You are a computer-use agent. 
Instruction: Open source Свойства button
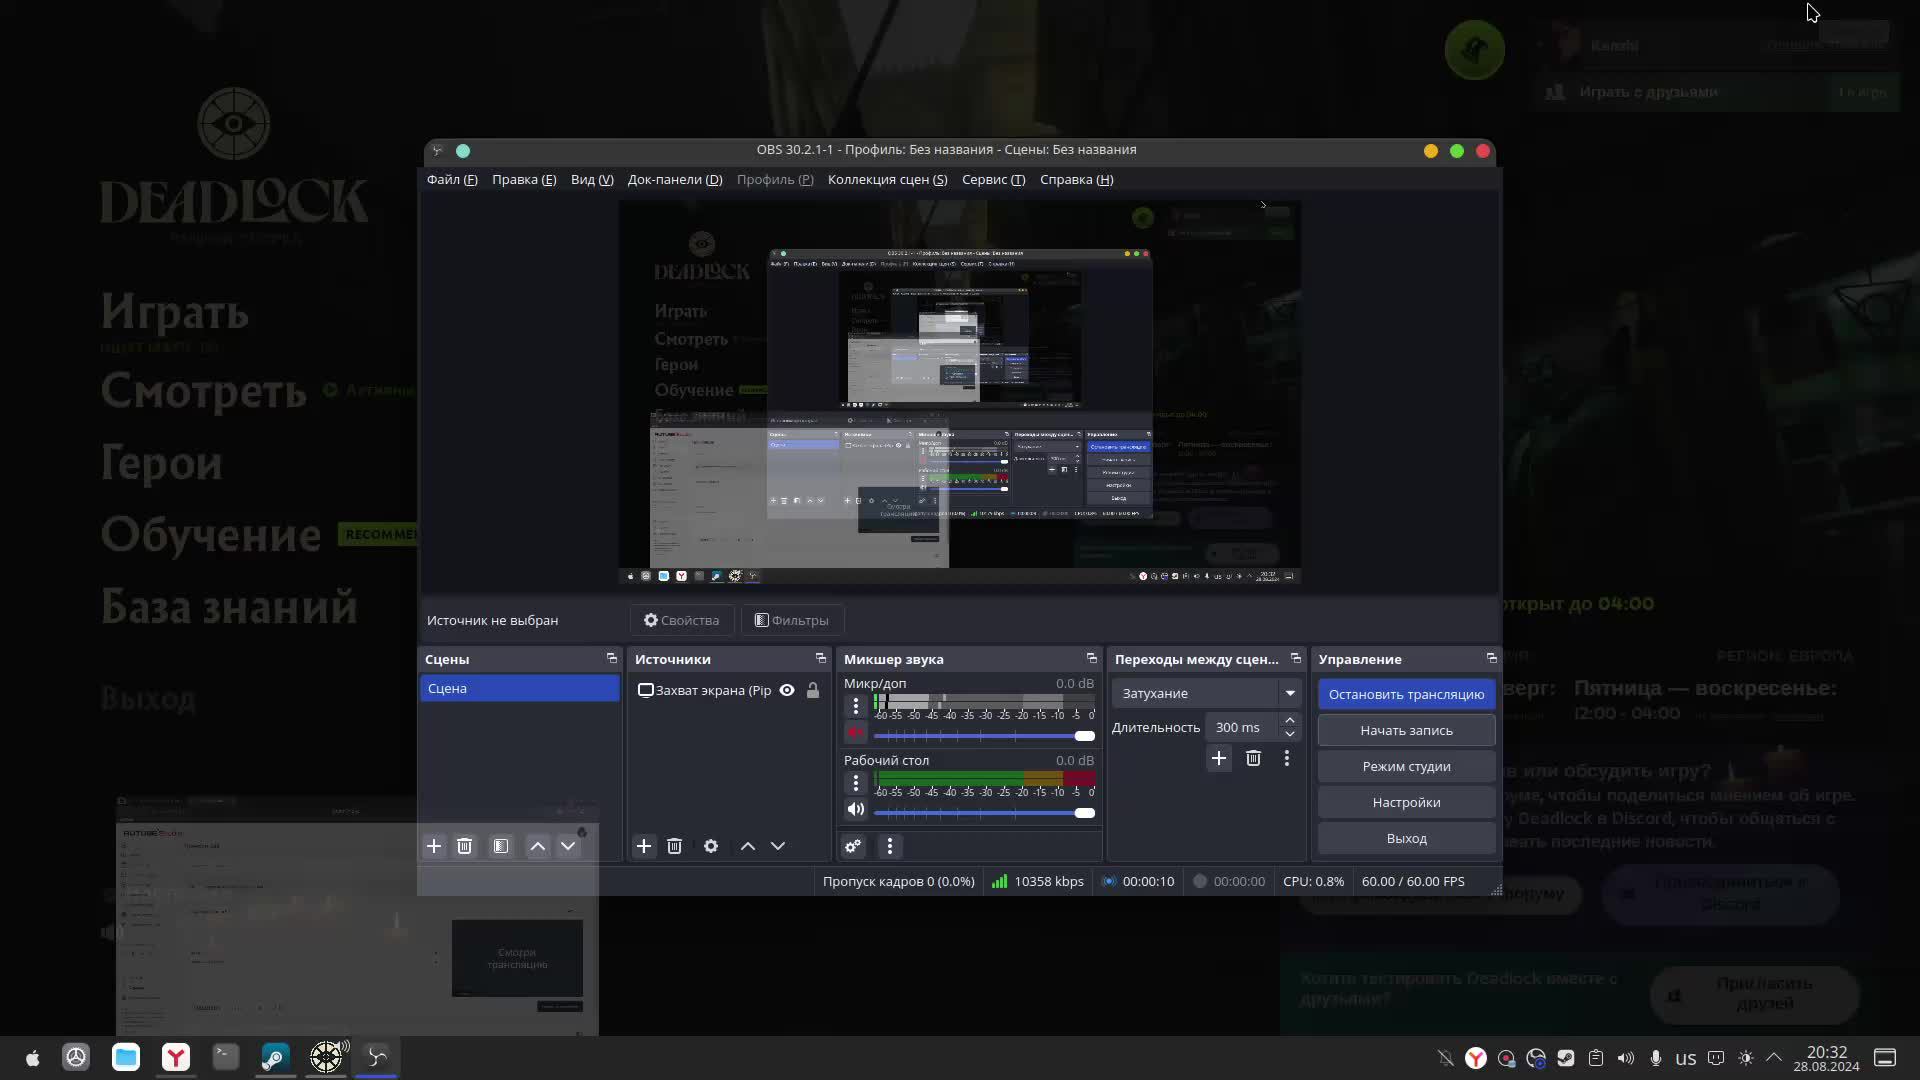(681, 620)
